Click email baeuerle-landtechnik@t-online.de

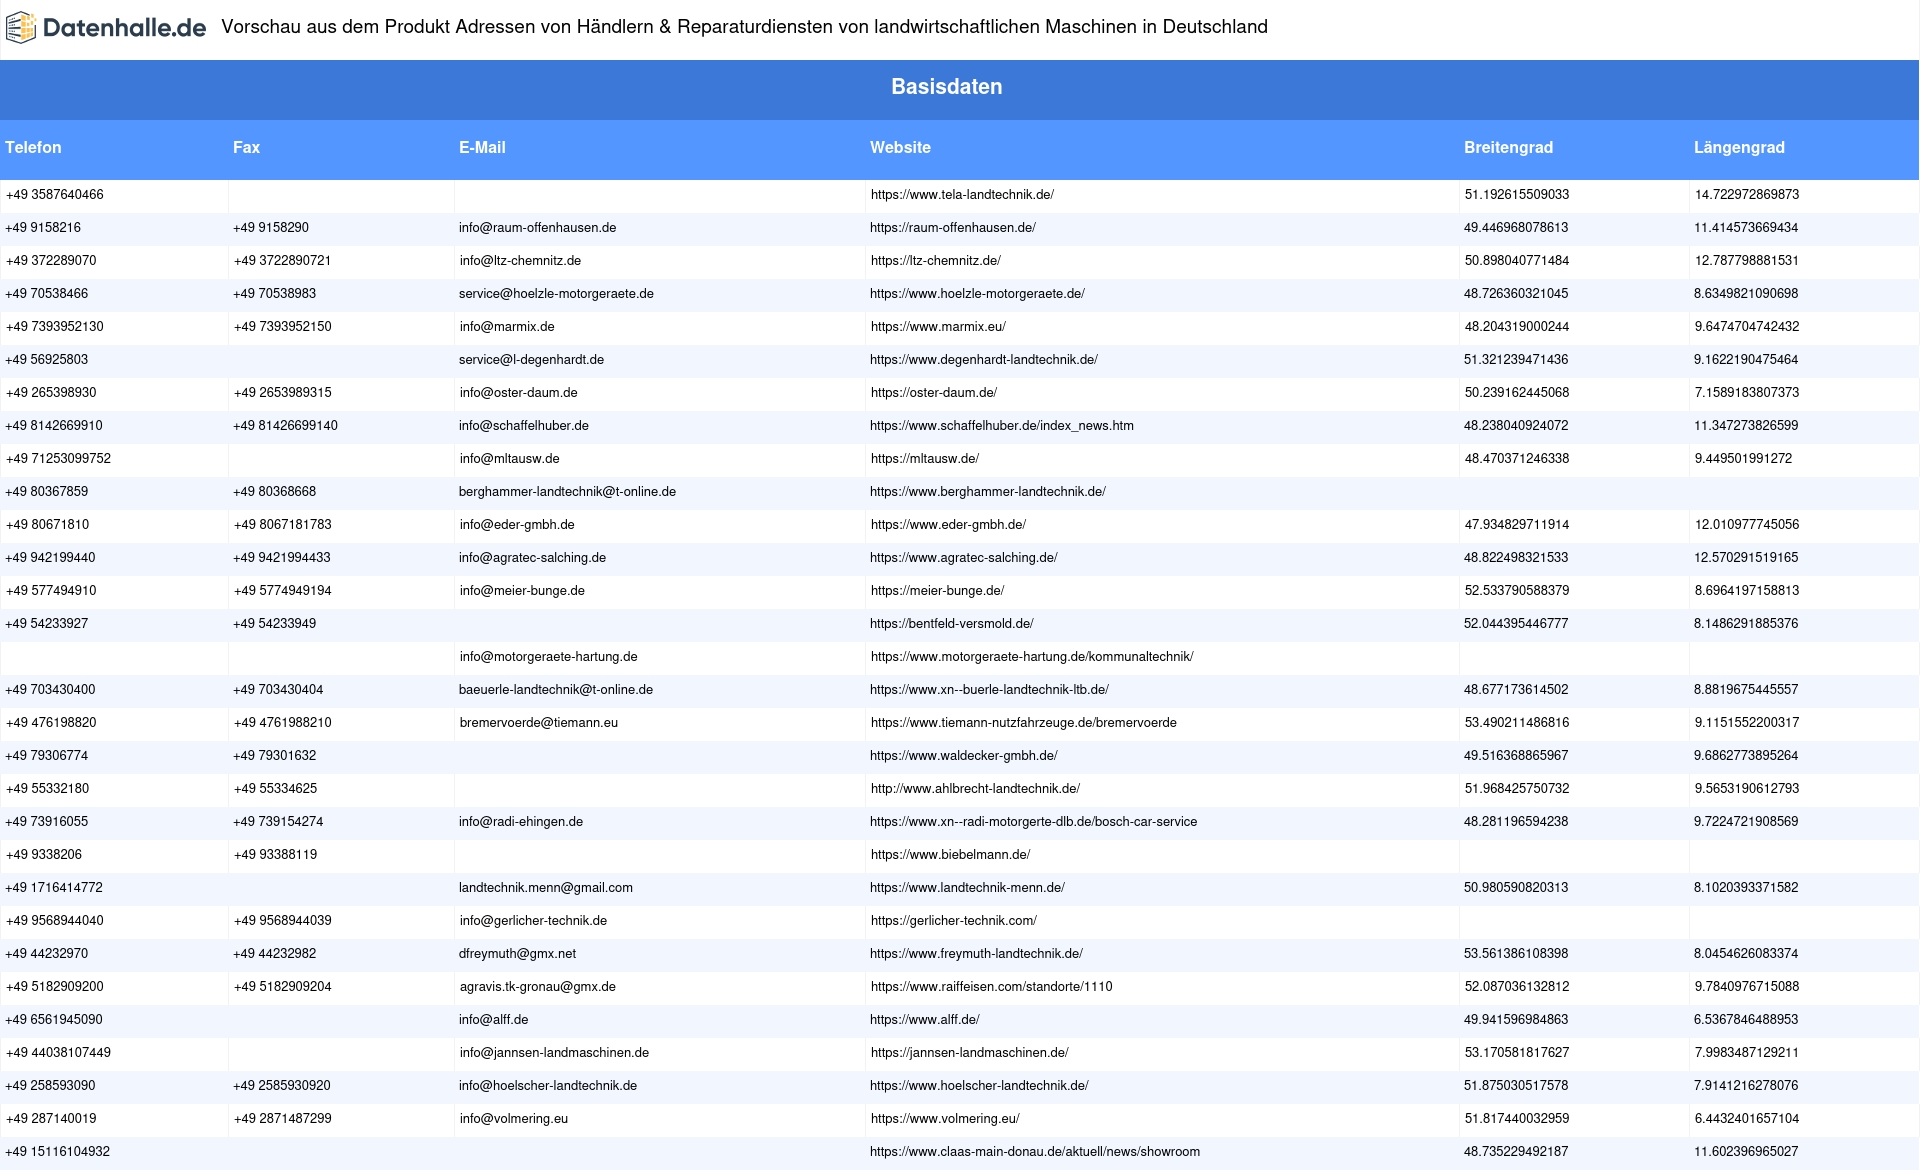[x=556, y=690]
